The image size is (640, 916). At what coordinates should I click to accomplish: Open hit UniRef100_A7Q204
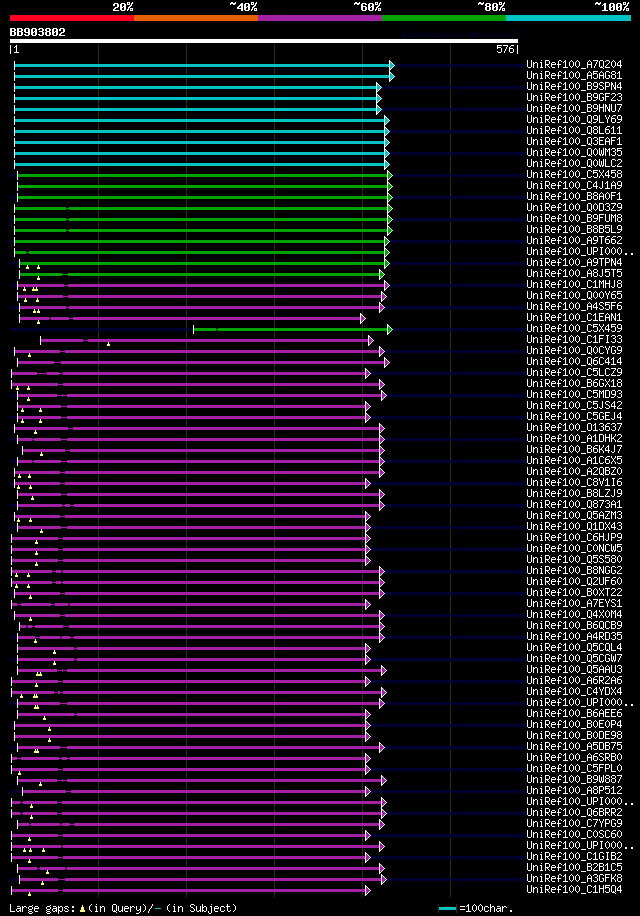pyautogui.click(x=574, y=64)
